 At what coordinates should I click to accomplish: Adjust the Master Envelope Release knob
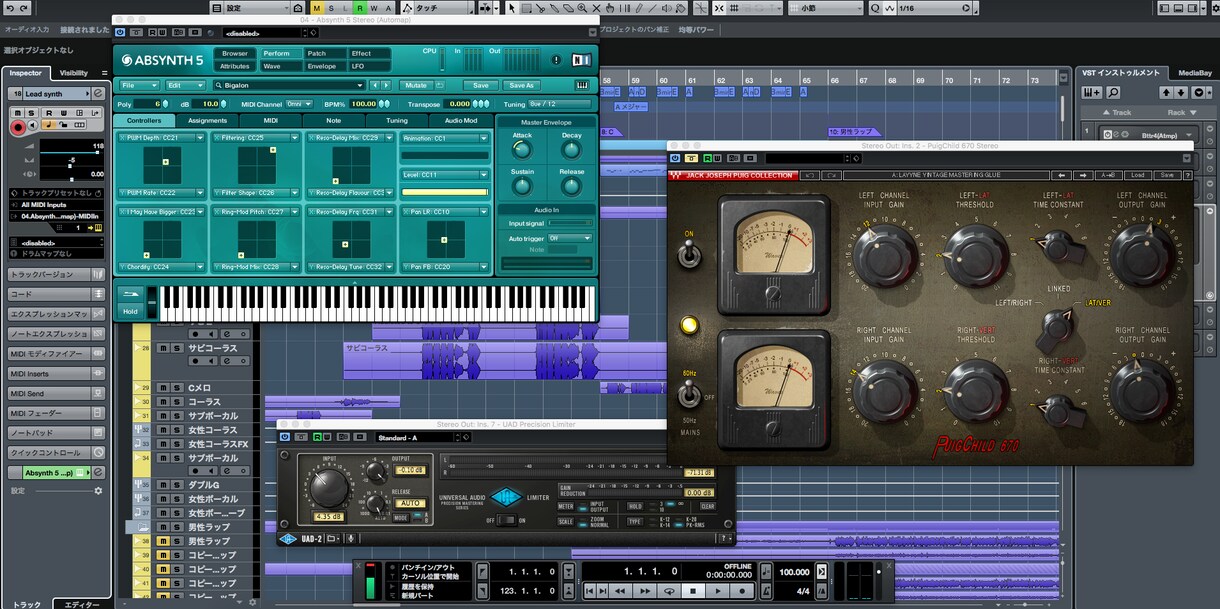[571, 187]
